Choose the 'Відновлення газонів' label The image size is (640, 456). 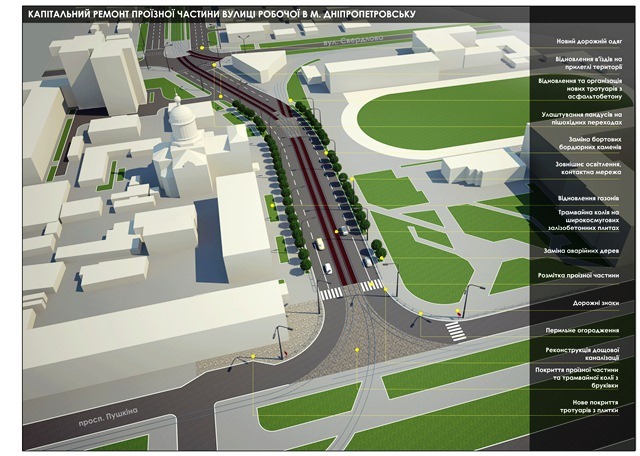click(590, 198)
